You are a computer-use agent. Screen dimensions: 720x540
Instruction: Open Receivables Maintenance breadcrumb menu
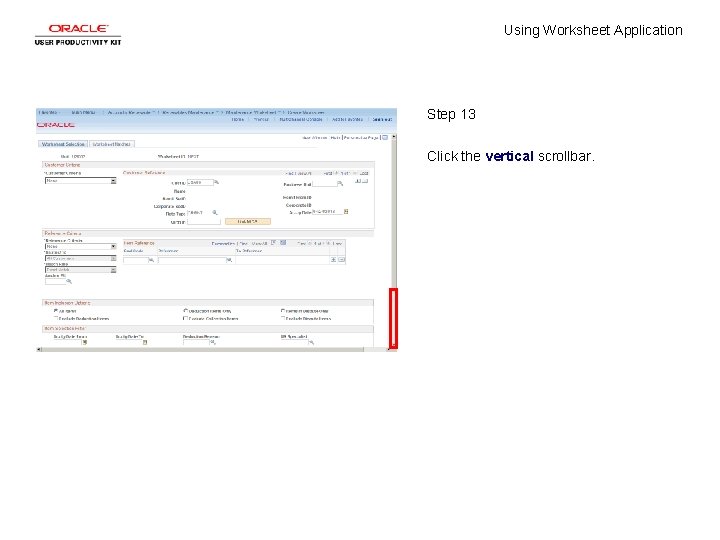[190, 112]
